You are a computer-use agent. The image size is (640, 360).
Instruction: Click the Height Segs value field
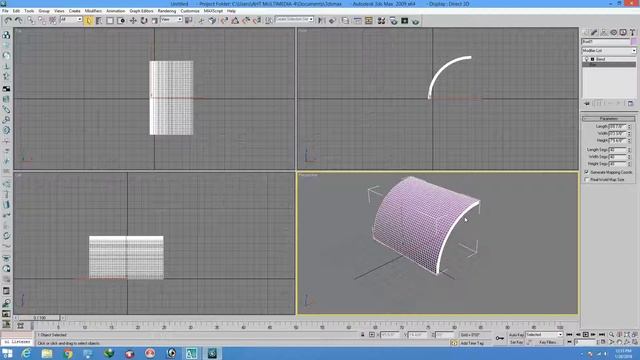tap(618, 164)
